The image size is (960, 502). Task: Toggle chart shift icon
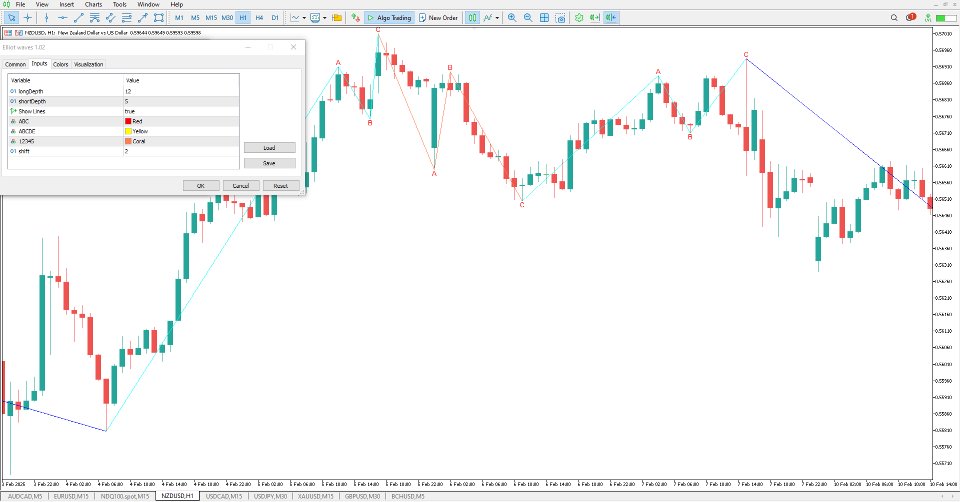(610, 18)
